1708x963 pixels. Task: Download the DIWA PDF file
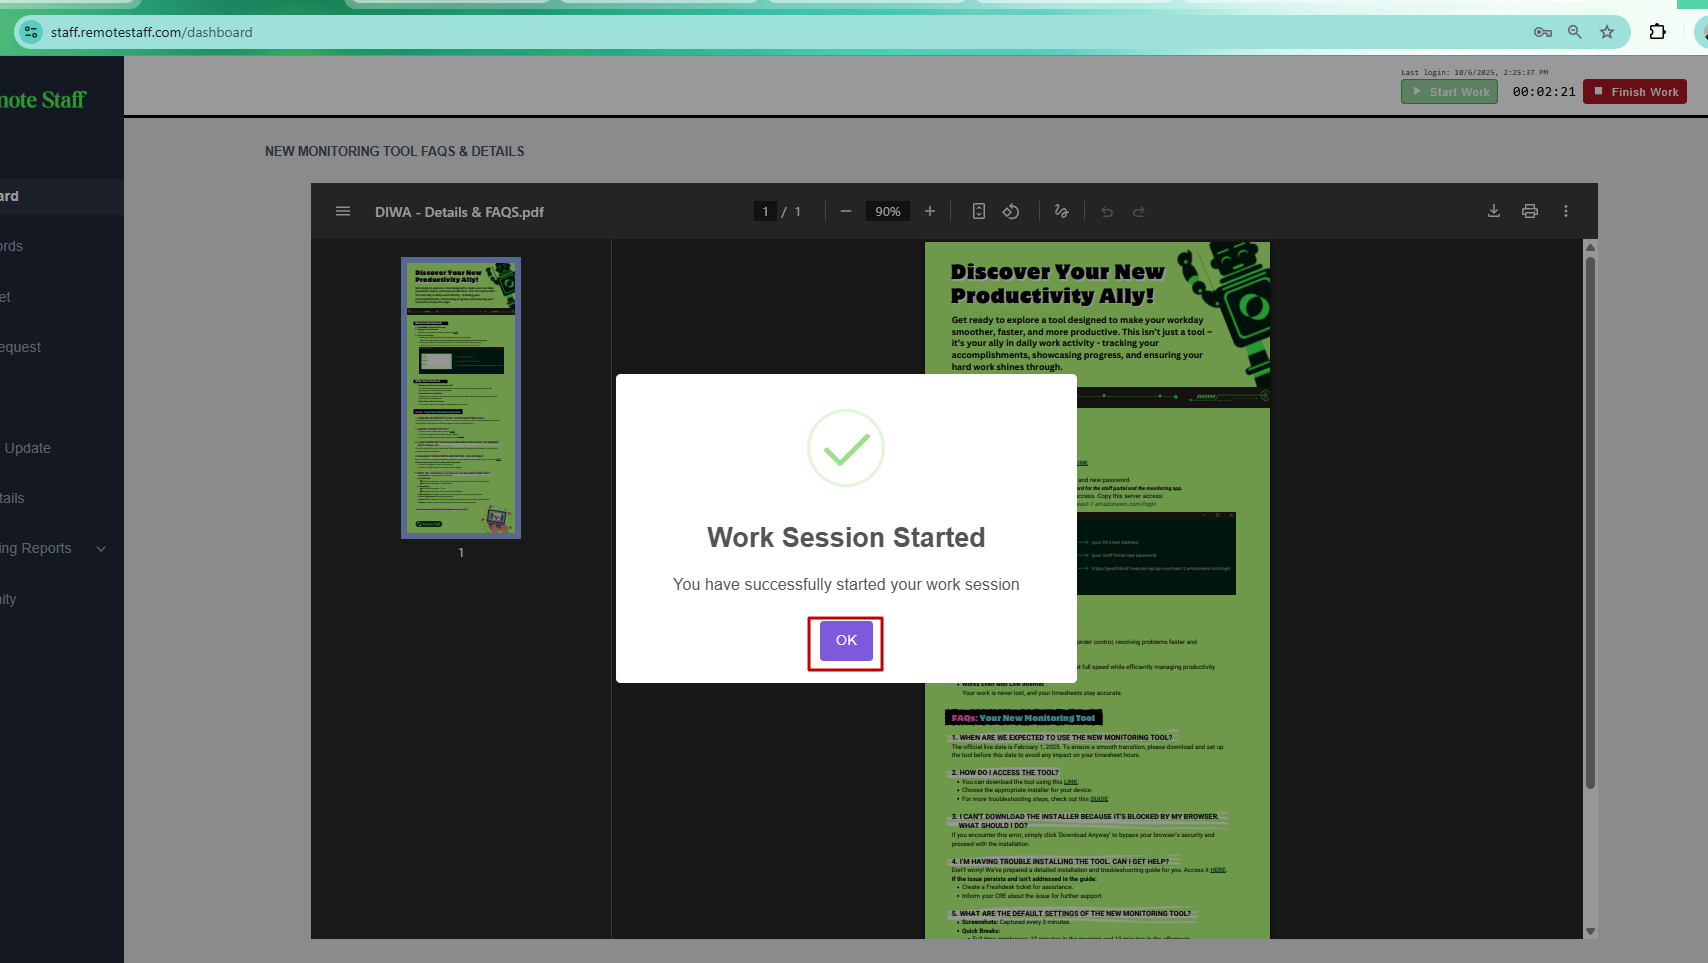[x=1494, y=211]
